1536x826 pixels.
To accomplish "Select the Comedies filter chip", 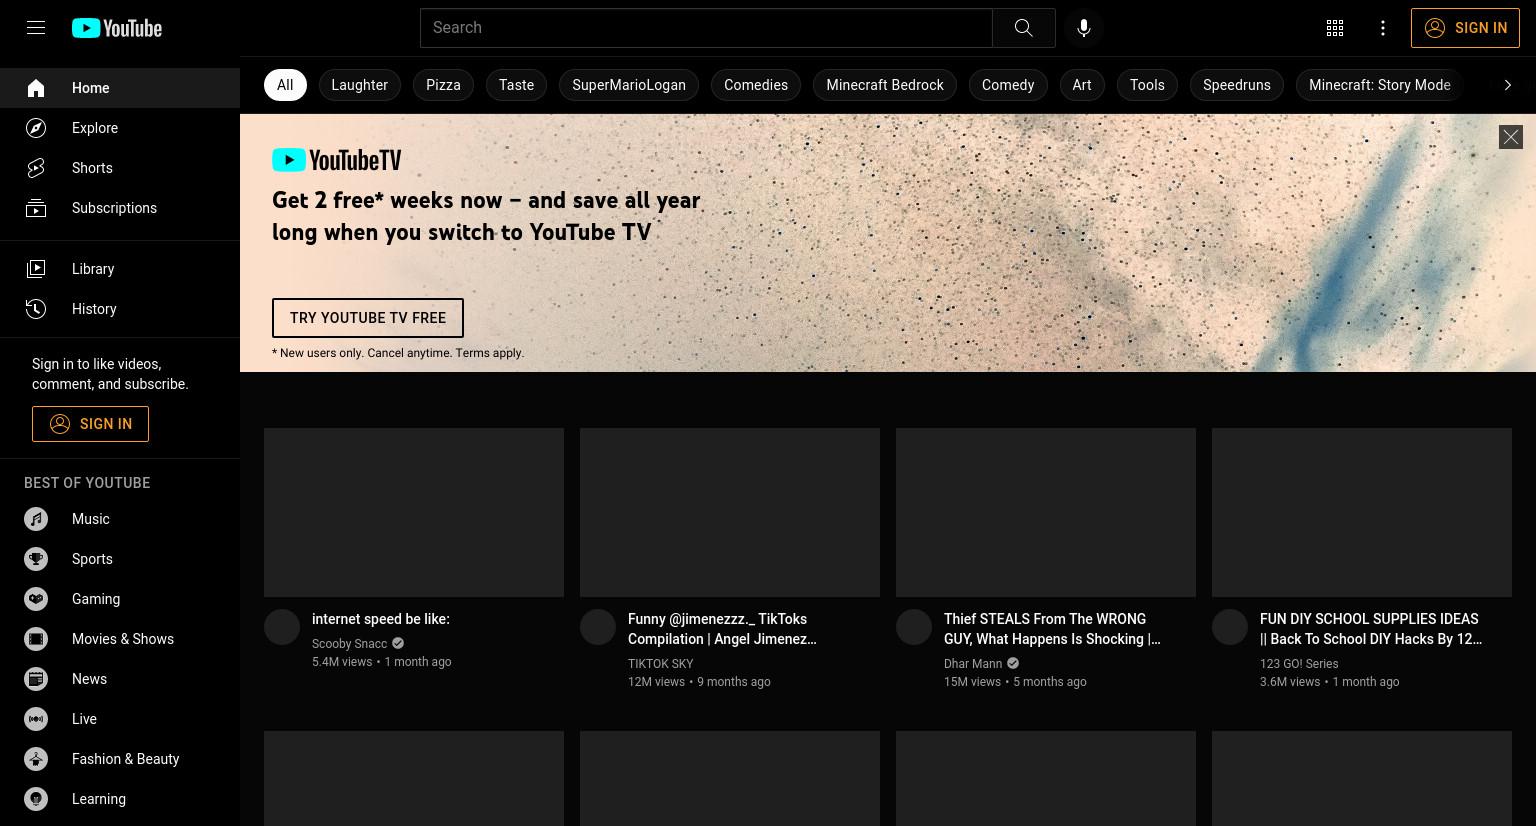I will tap(756, 85).
